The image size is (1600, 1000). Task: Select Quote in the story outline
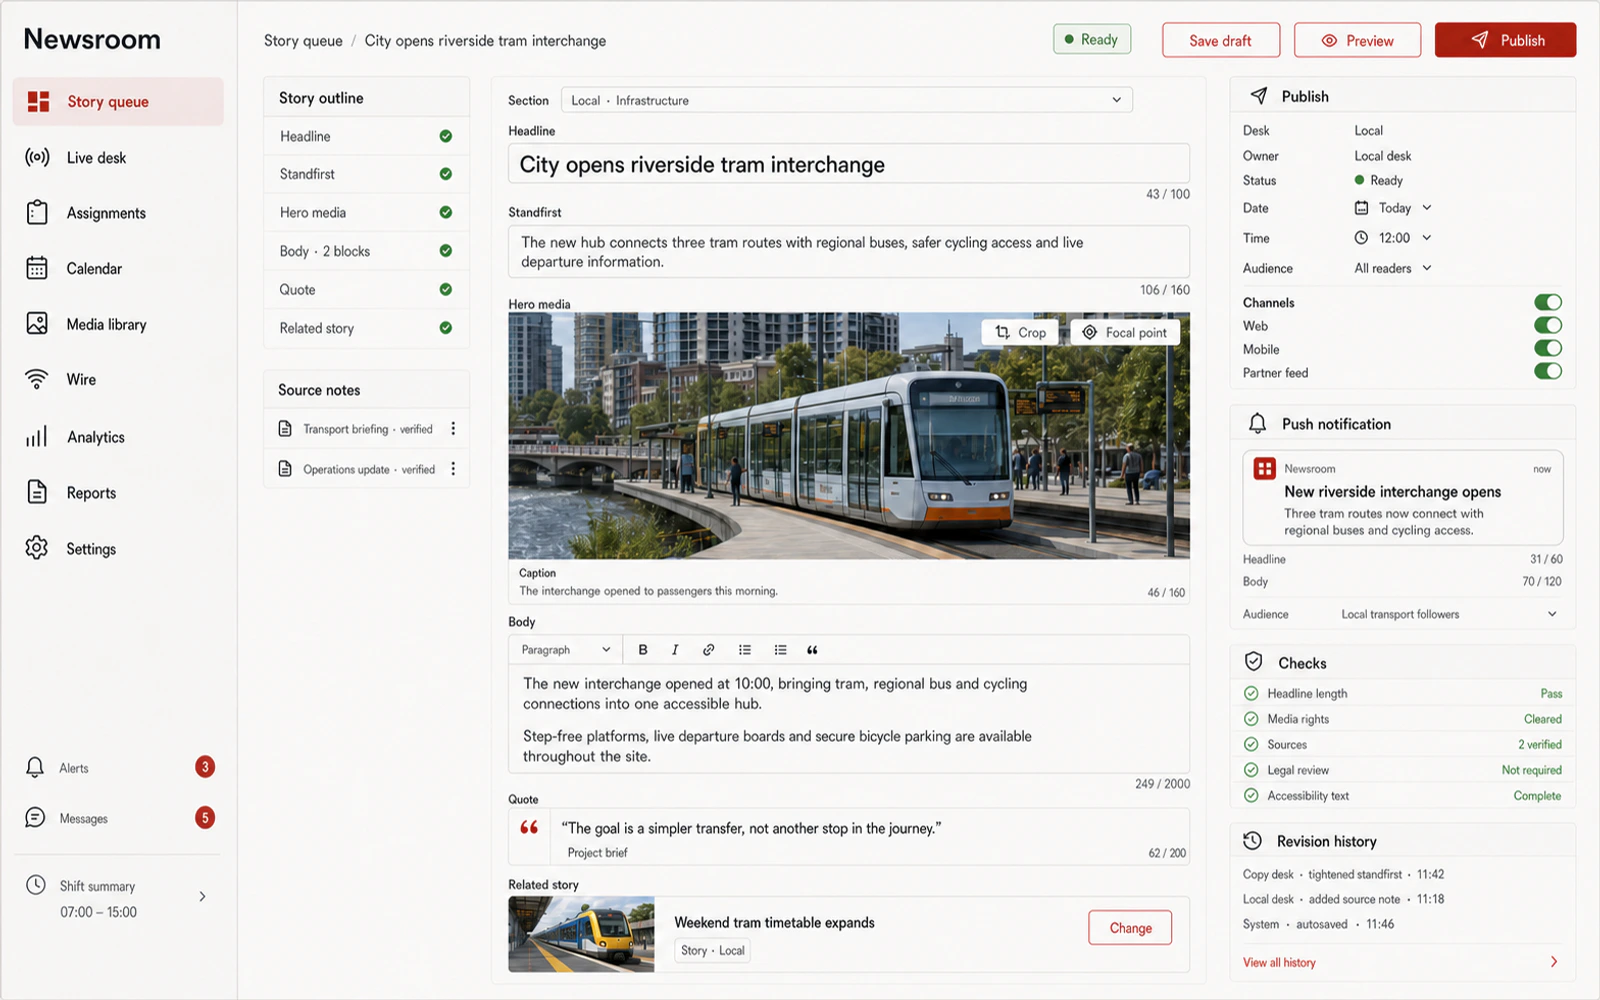pyautogui.click(x=366, y=289)
